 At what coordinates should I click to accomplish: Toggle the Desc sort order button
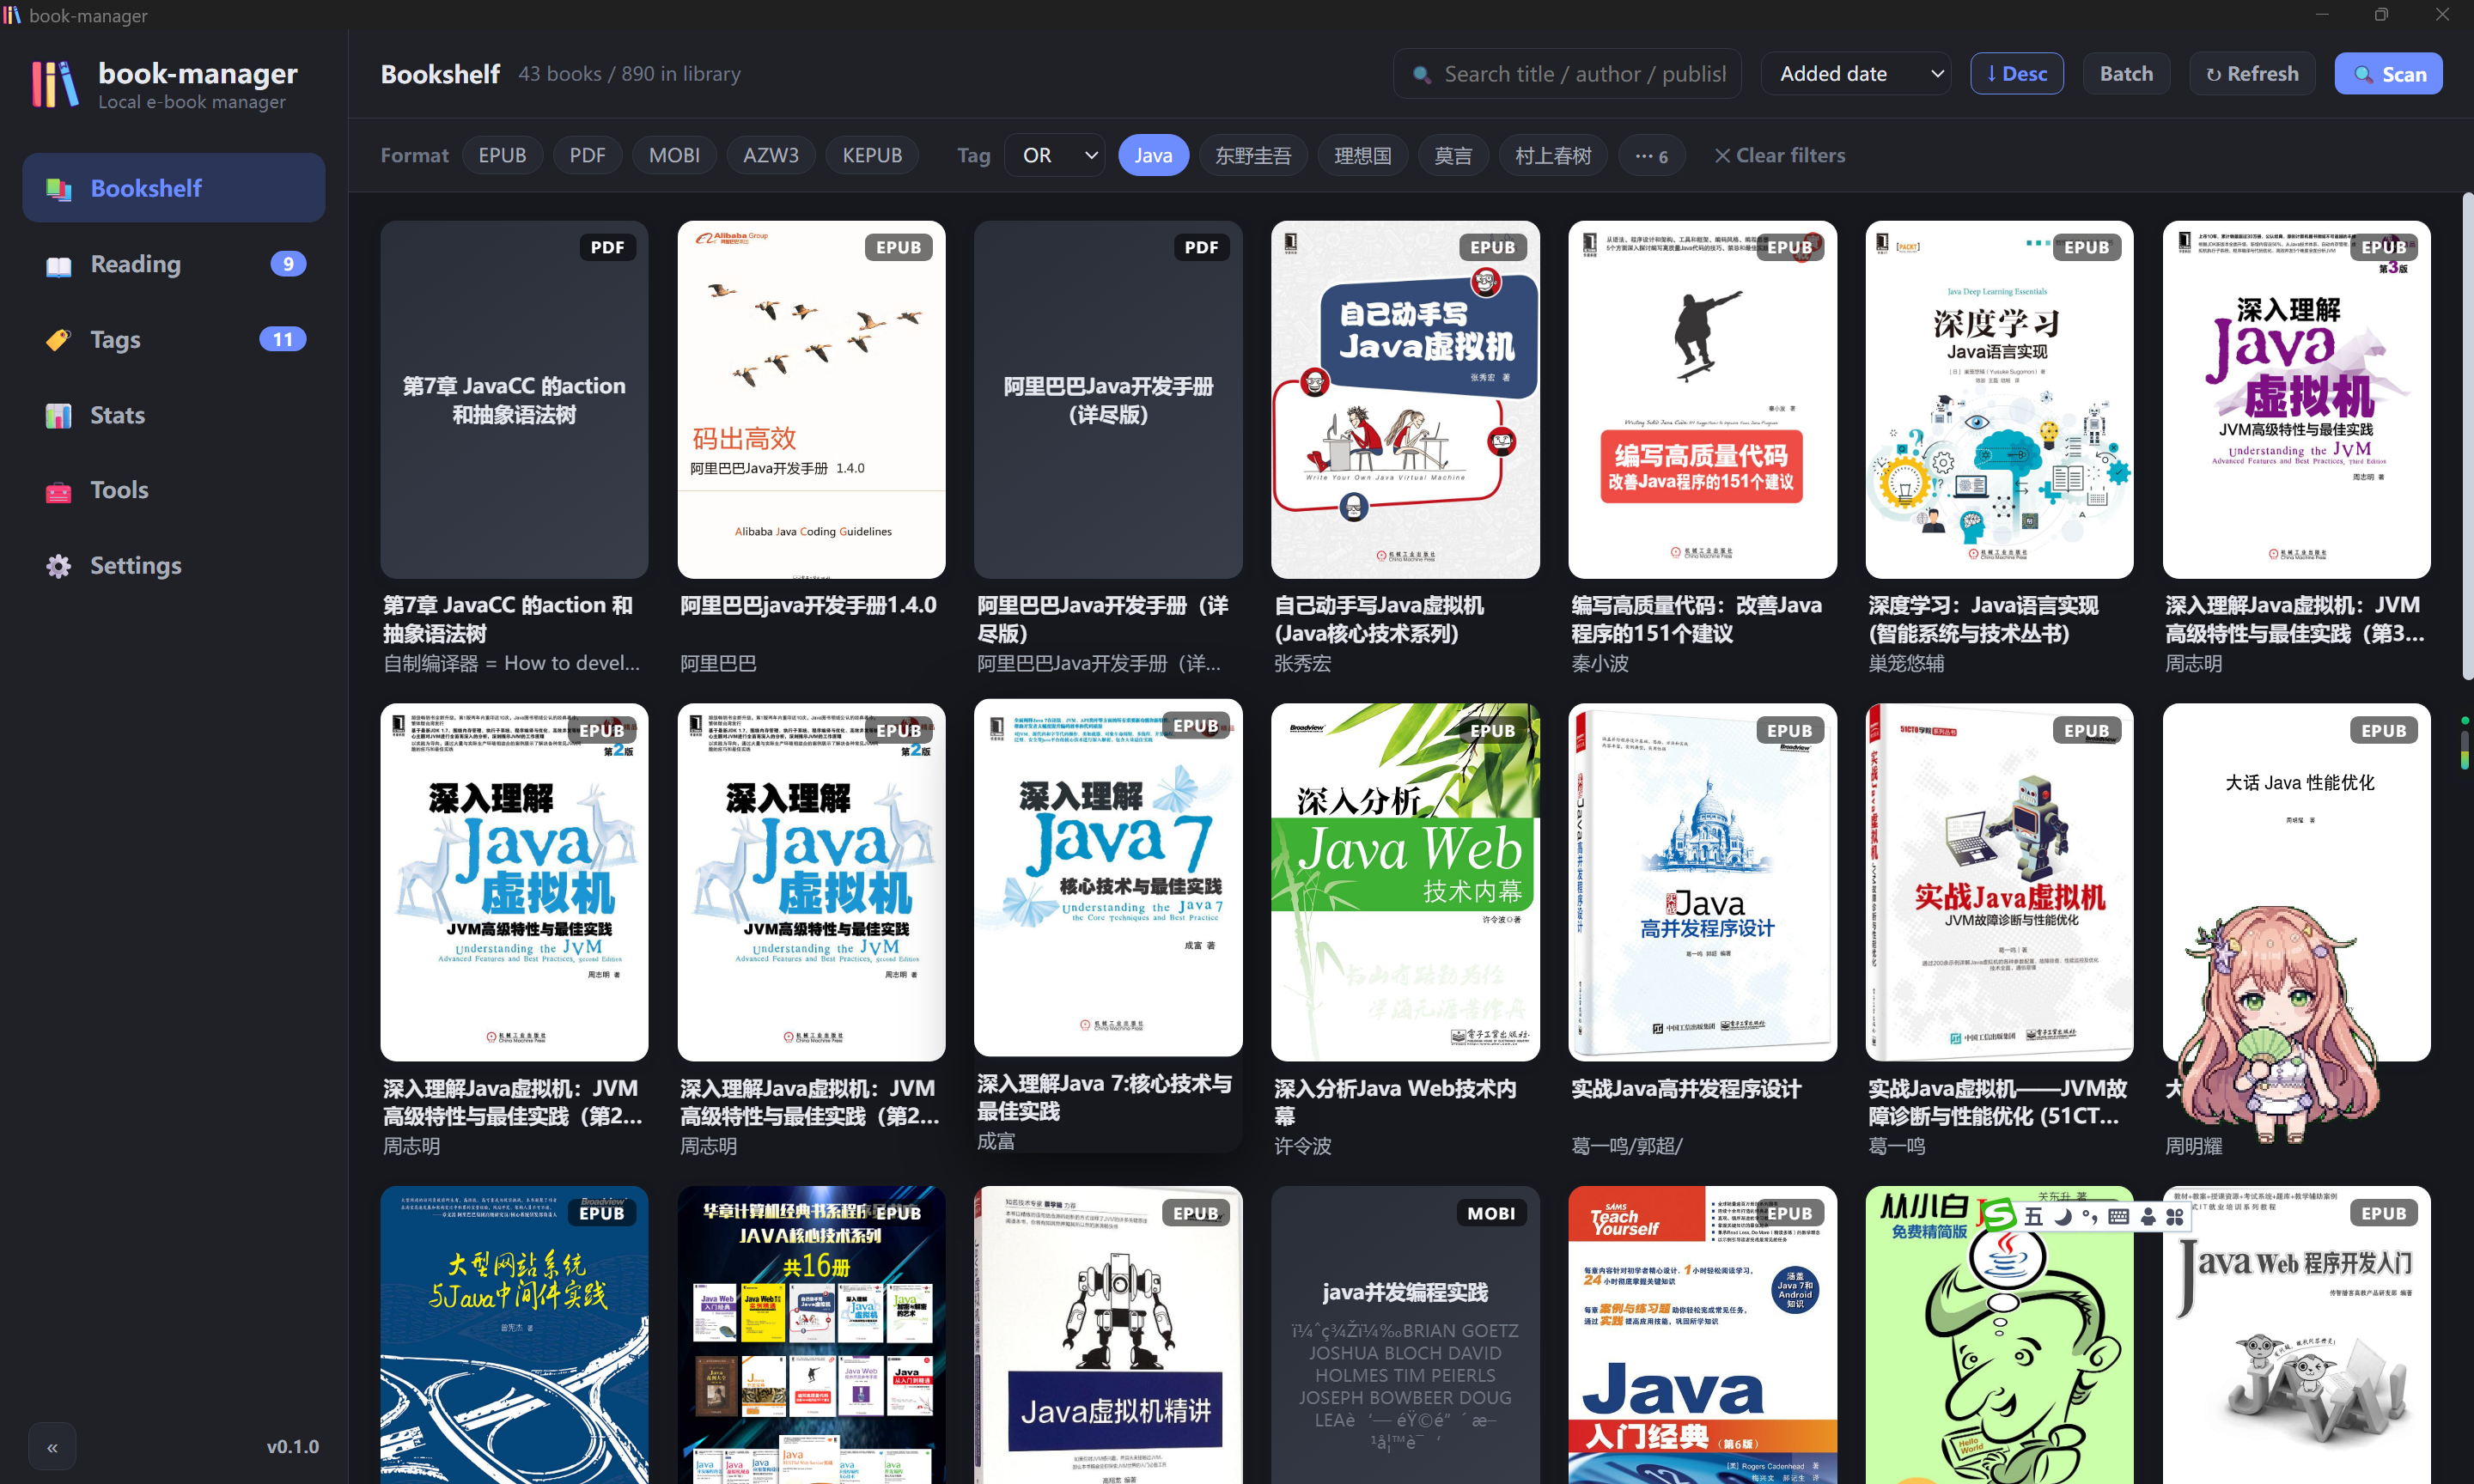[2016, 74]
